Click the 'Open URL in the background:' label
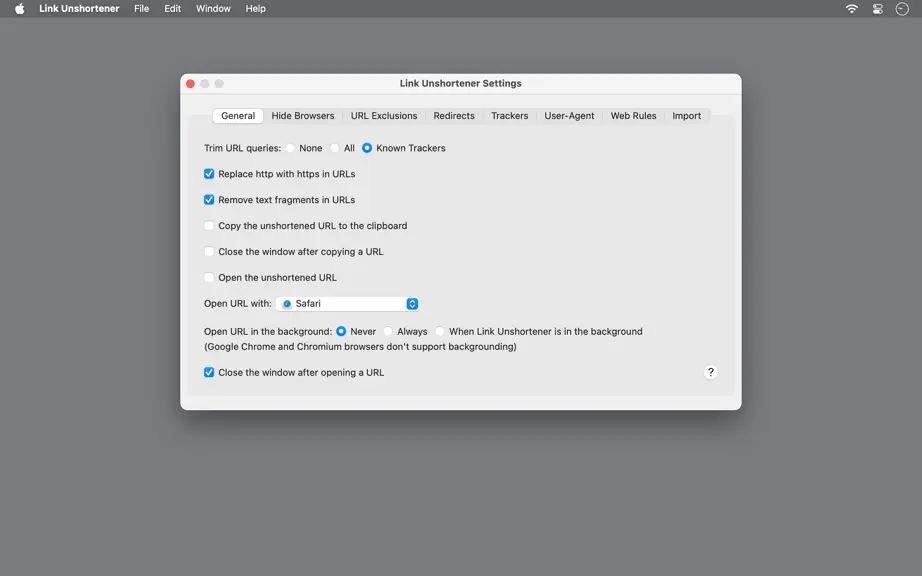 pos(268,331)
